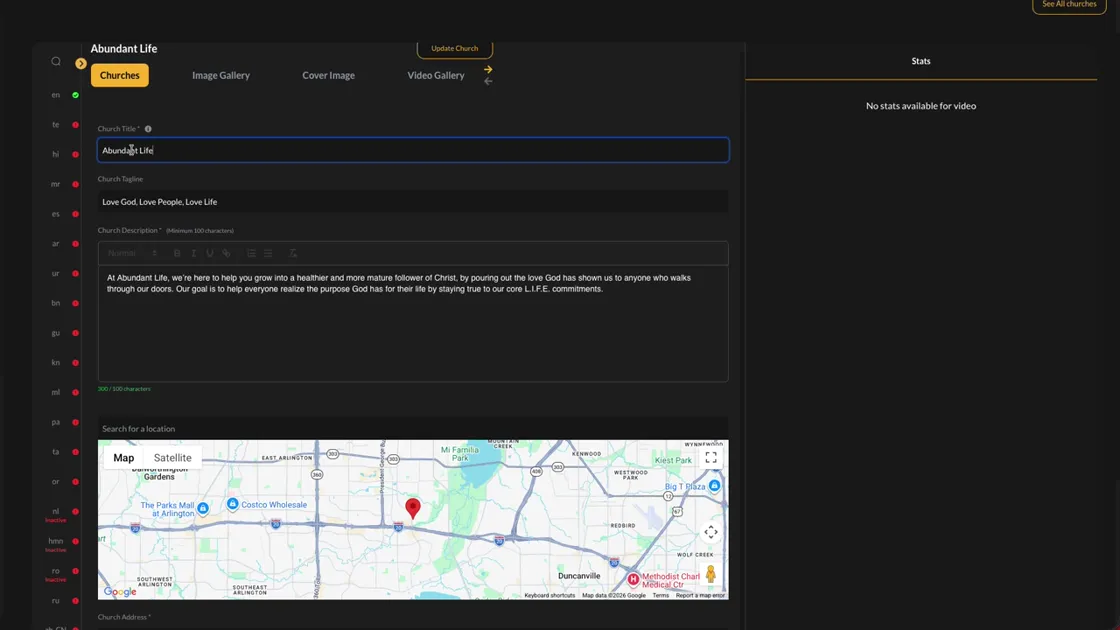
Task: Click Report a map error link
Action: coord(700,595)
